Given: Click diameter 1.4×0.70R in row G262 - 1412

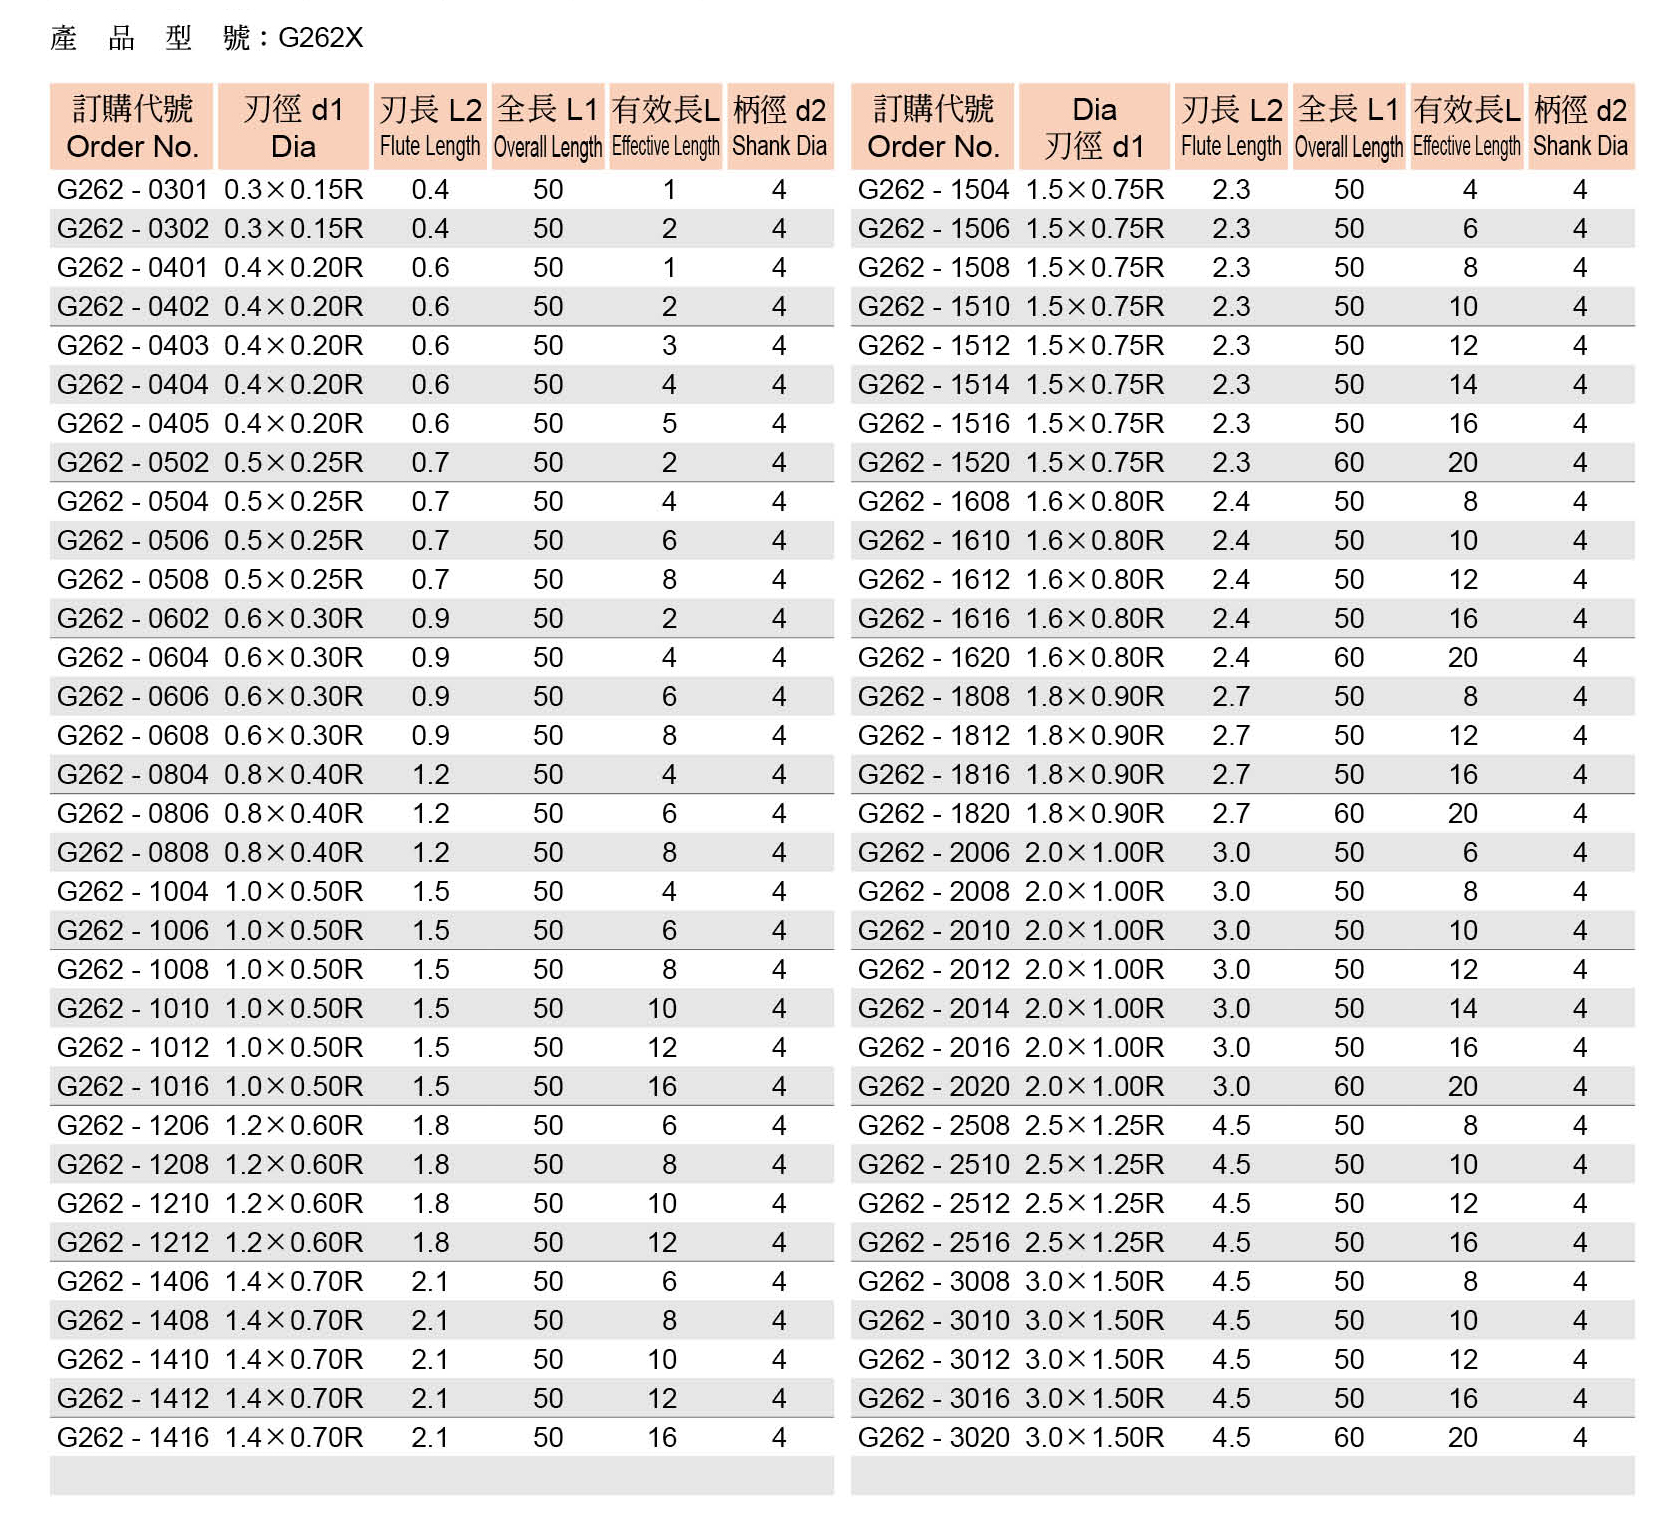Looking at the screenshot, I should pyautogui.click(x=294, y=1399).
